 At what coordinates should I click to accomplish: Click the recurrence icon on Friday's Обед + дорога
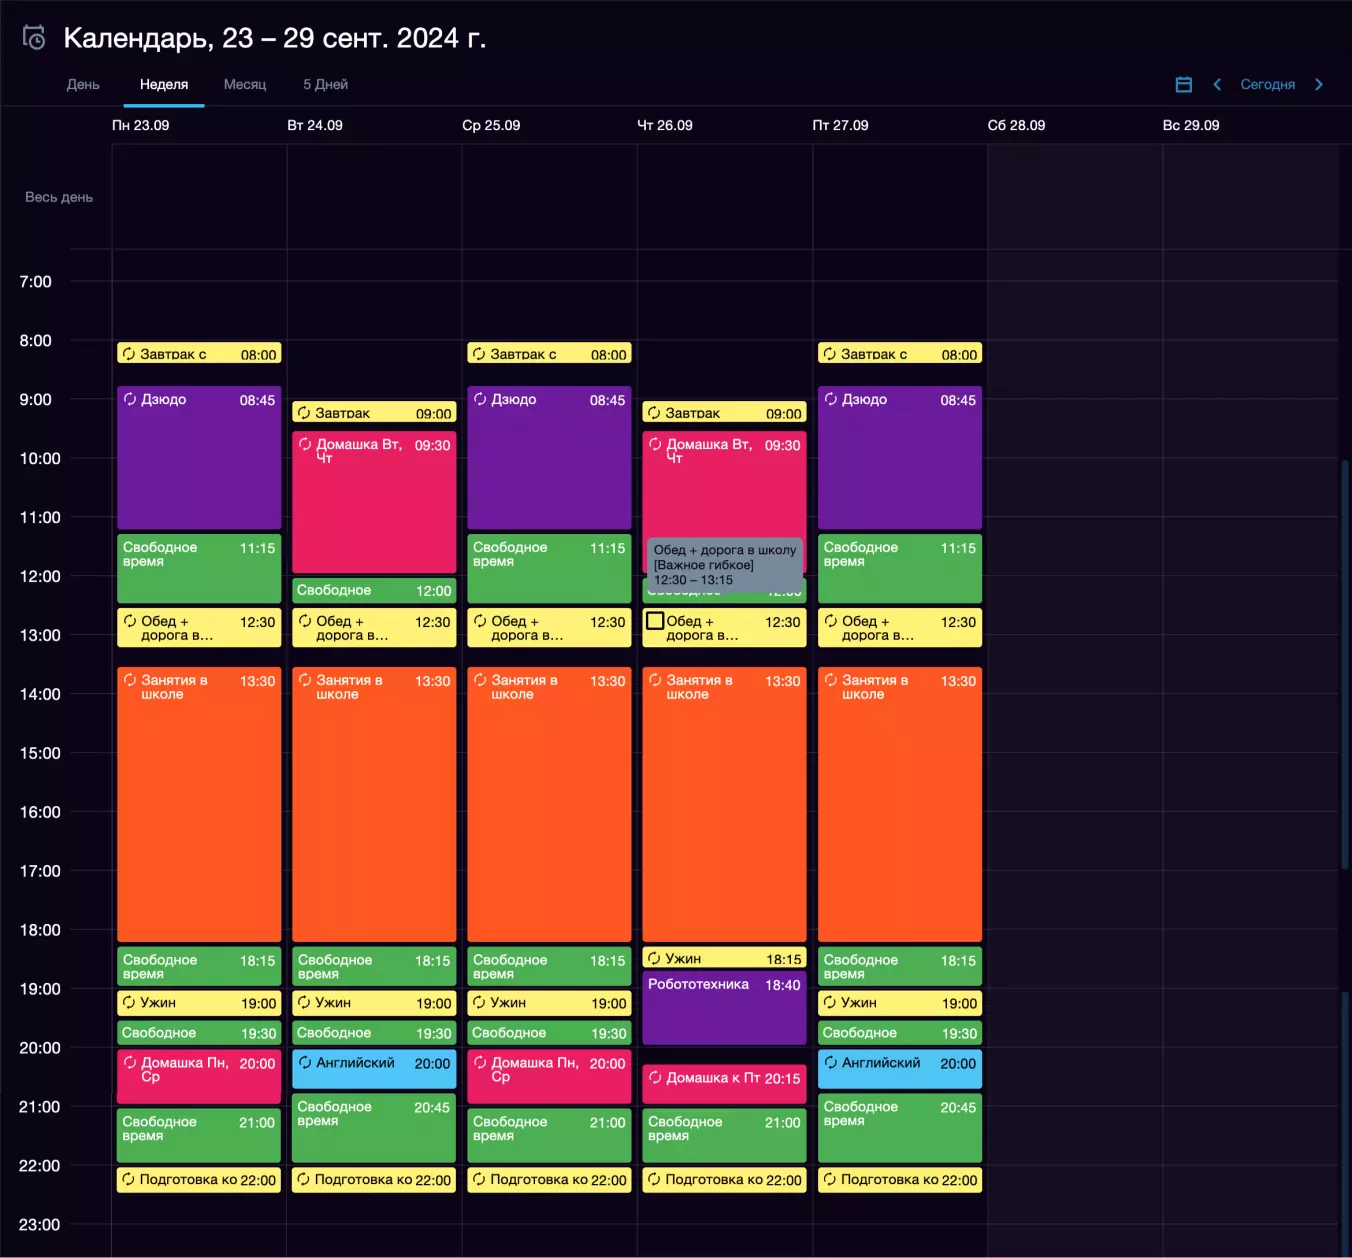pos(831,621)
